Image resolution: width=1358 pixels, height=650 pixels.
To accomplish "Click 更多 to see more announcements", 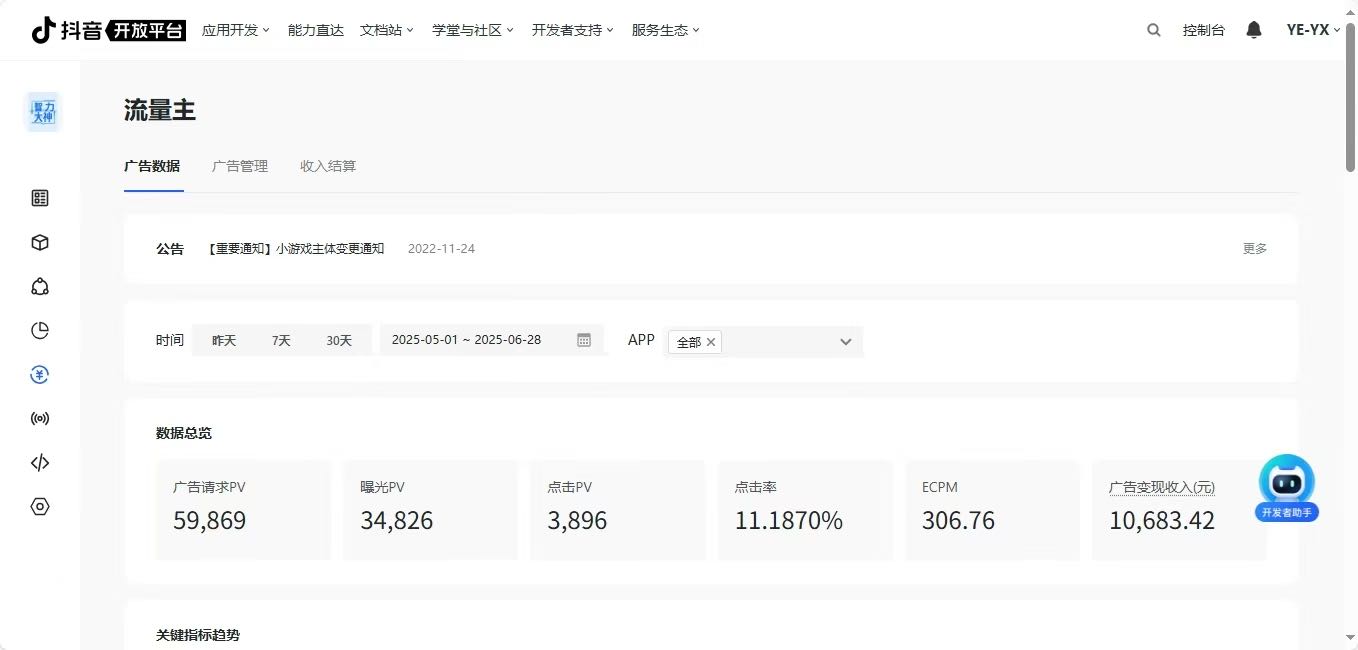I will click(1255, 249).
